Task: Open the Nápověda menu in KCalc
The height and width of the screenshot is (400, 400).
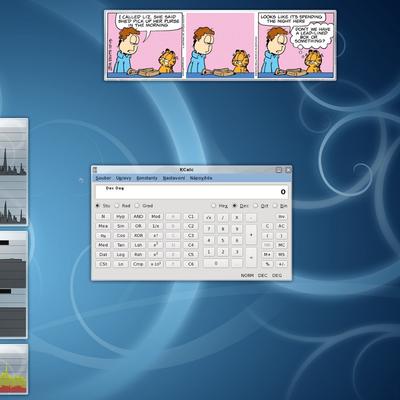Action: pos(201,178)
